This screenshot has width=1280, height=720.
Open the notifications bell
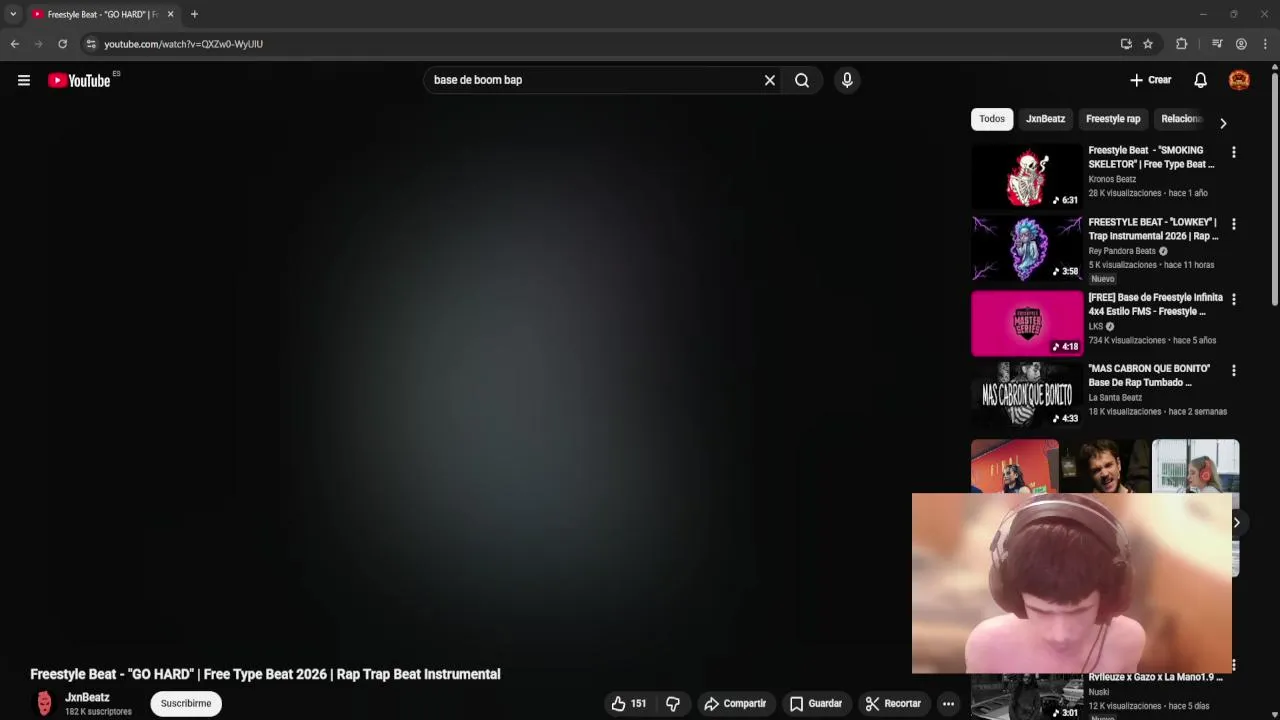point(1200,80)
